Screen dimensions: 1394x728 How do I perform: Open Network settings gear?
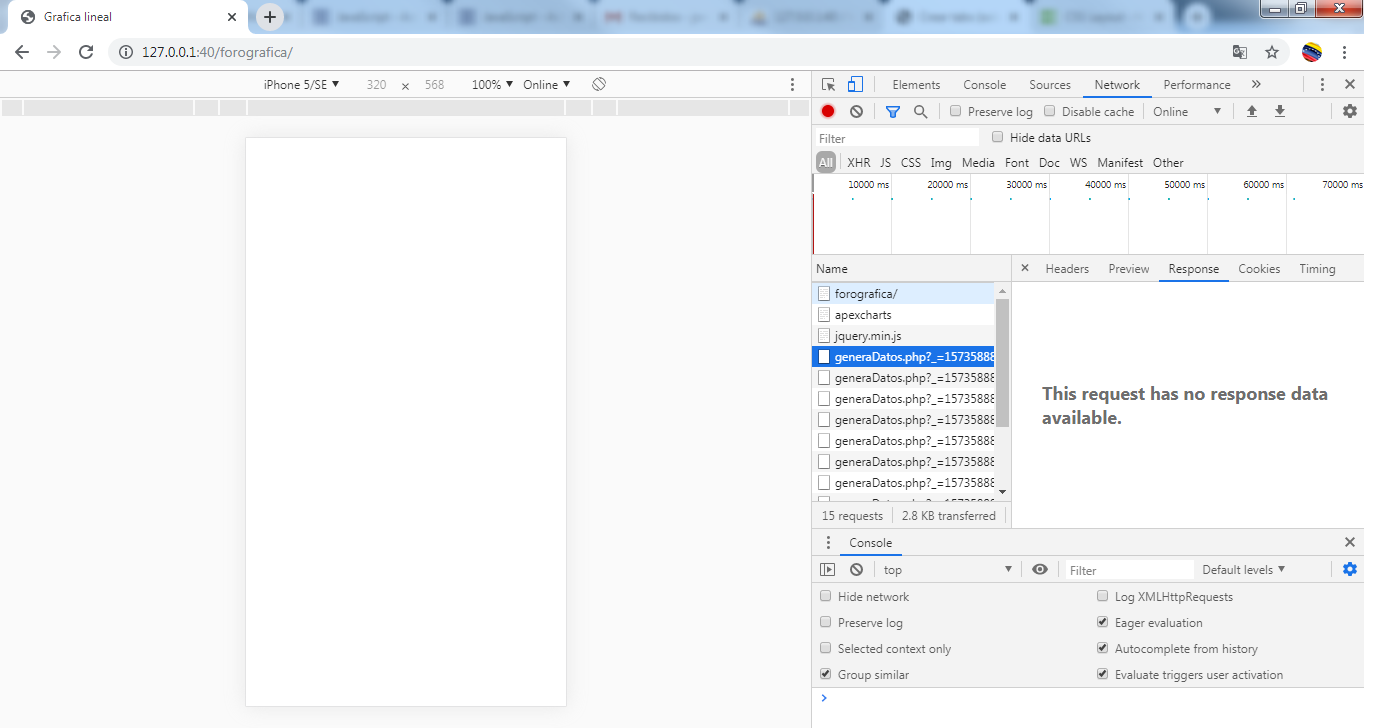point(1350,111)
